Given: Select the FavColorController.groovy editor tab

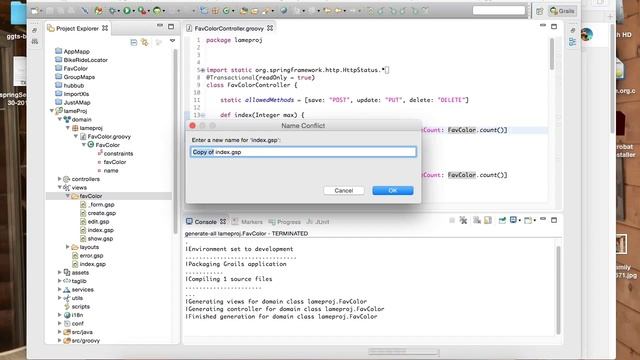Looking at the screenshot, I should pyautogui.click(x=229, y=28).
